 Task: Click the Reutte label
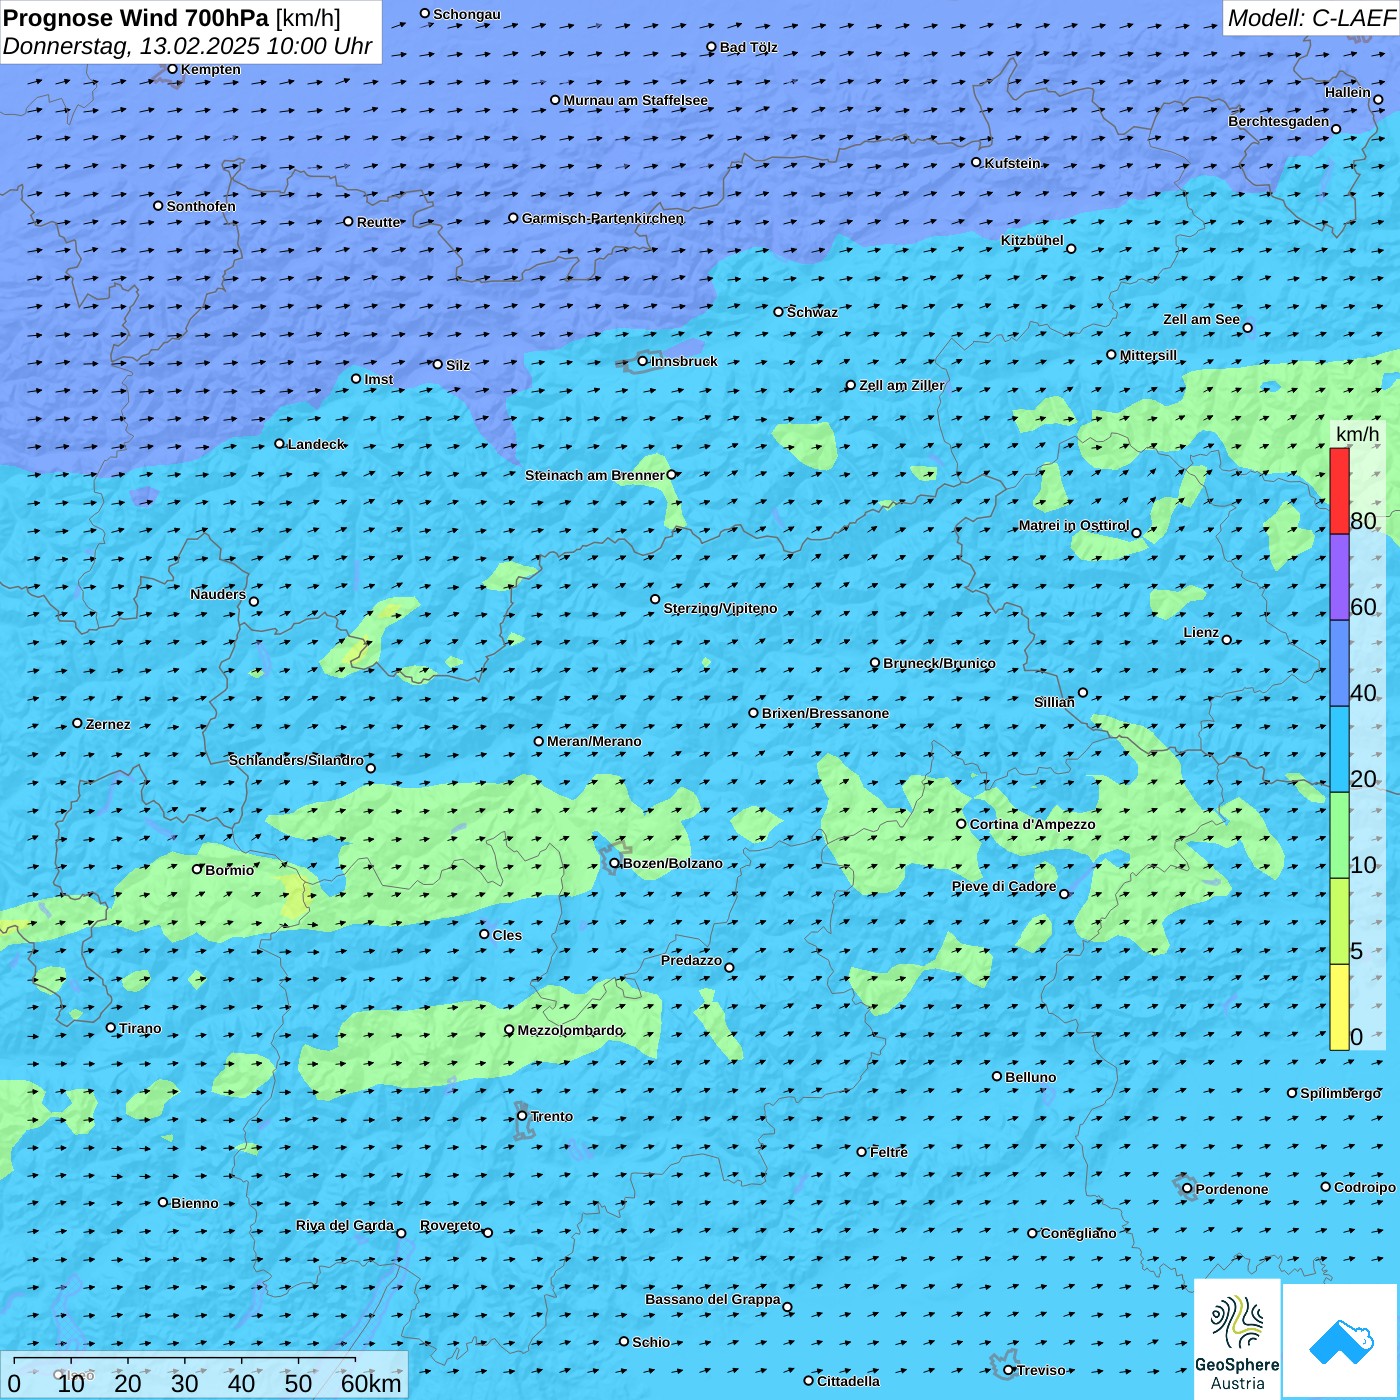pyautogui.click(x=379, y=222)
